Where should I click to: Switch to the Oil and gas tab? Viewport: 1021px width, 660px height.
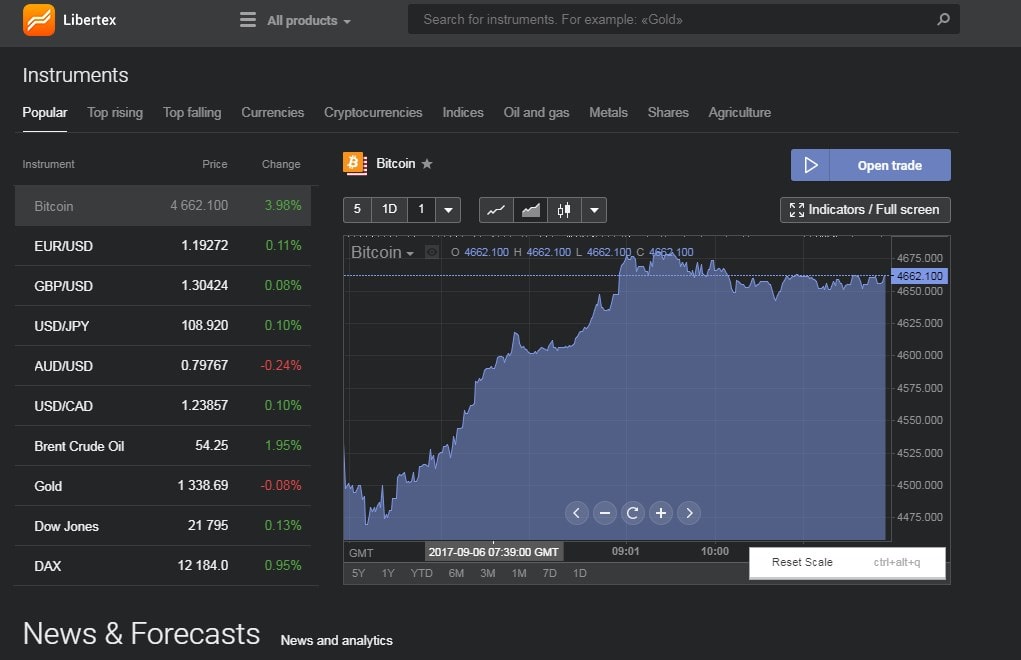pos(536,112)
